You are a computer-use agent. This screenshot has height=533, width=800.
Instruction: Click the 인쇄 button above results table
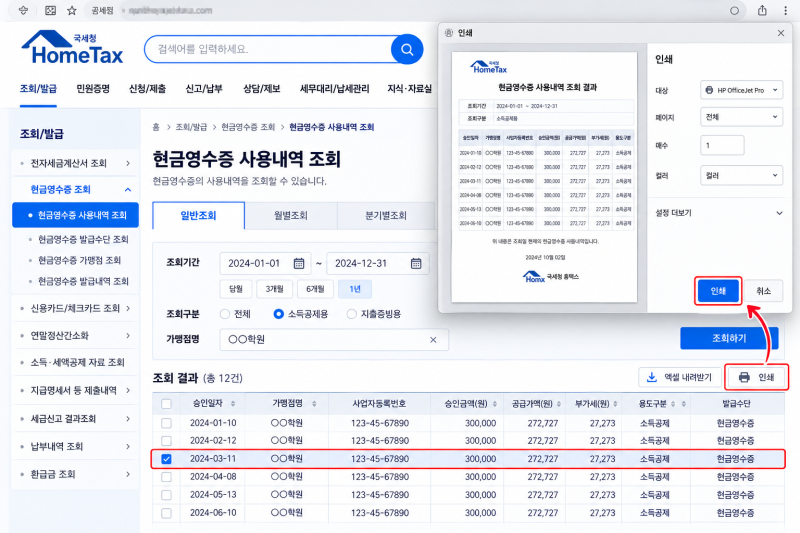click(x=757, y=377)
